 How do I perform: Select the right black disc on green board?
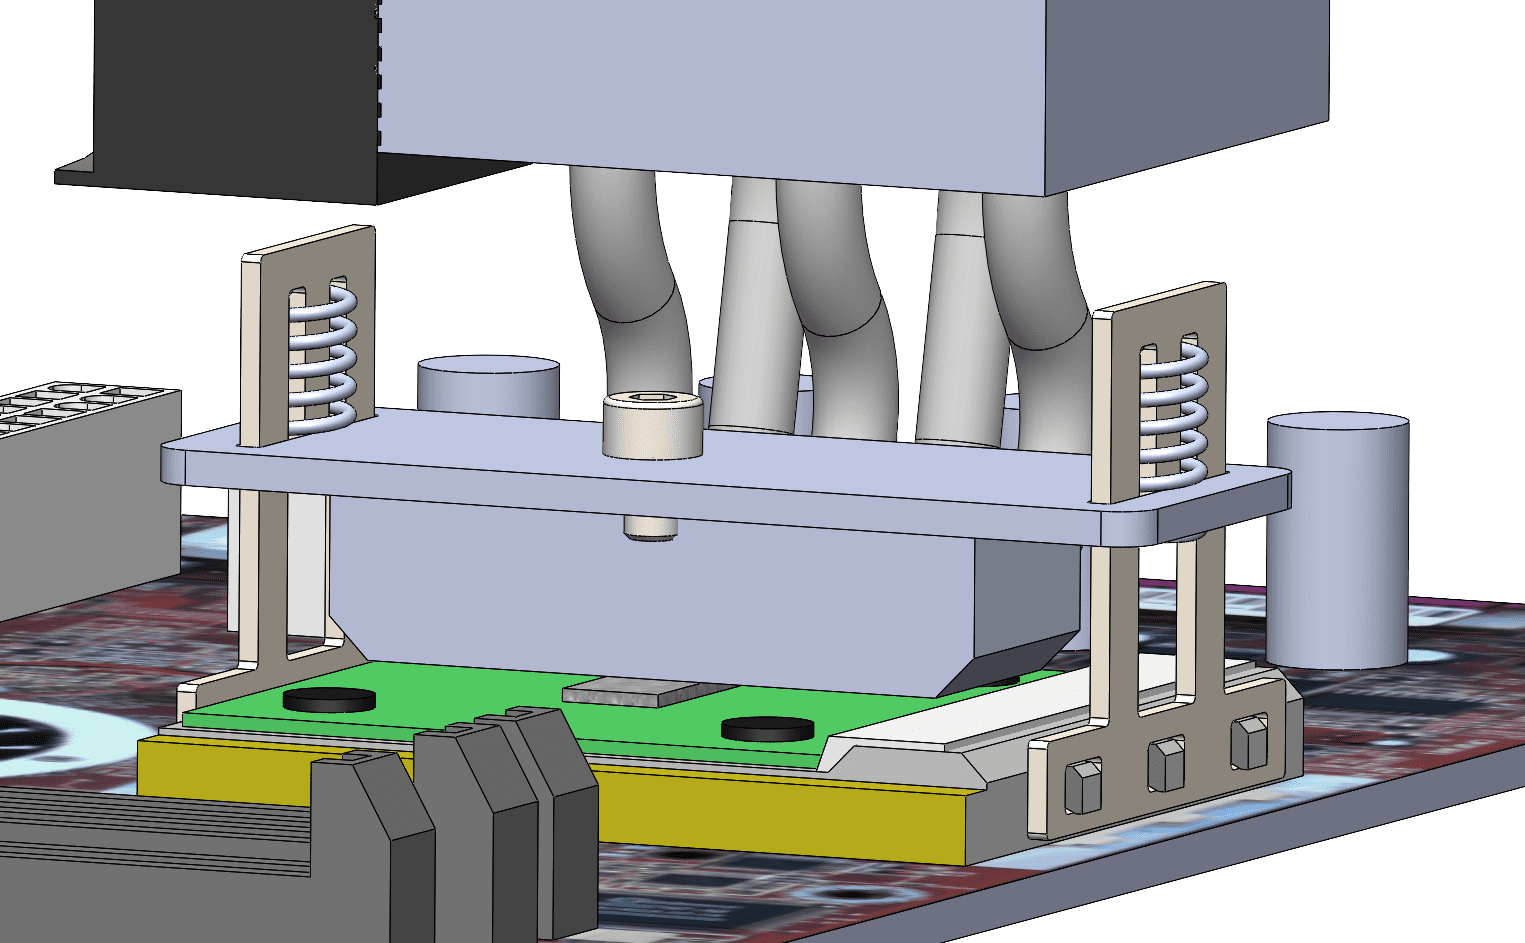(x=767, y=728)
